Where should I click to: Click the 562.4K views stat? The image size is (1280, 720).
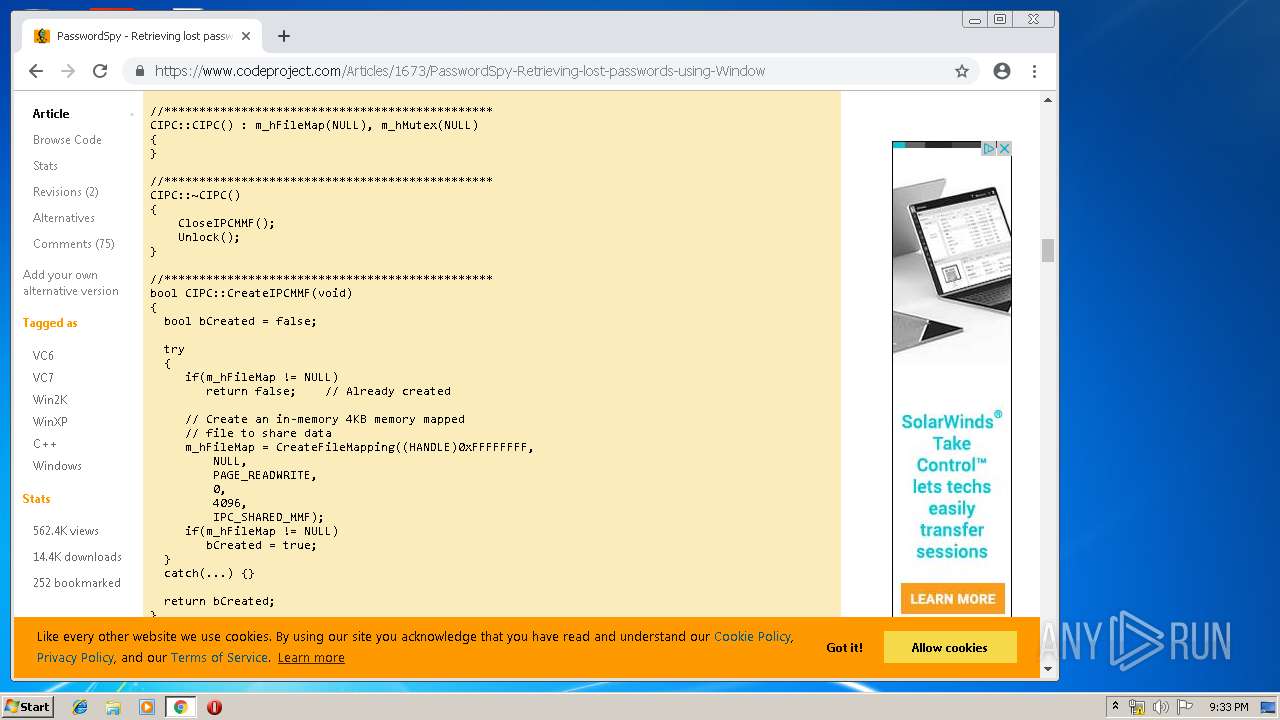click(66, 531)
